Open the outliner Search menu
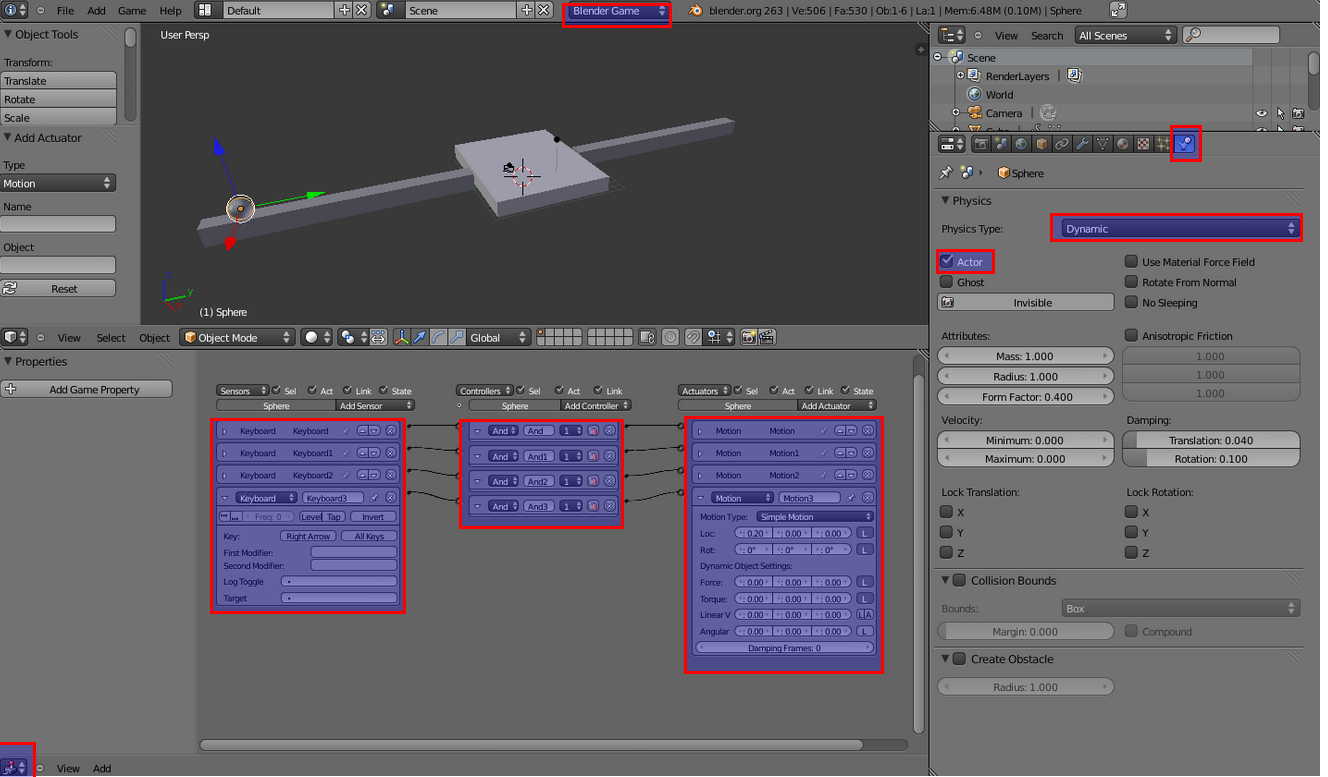The height and width of the screenshot is (777, 1328). click(1047, 35)
